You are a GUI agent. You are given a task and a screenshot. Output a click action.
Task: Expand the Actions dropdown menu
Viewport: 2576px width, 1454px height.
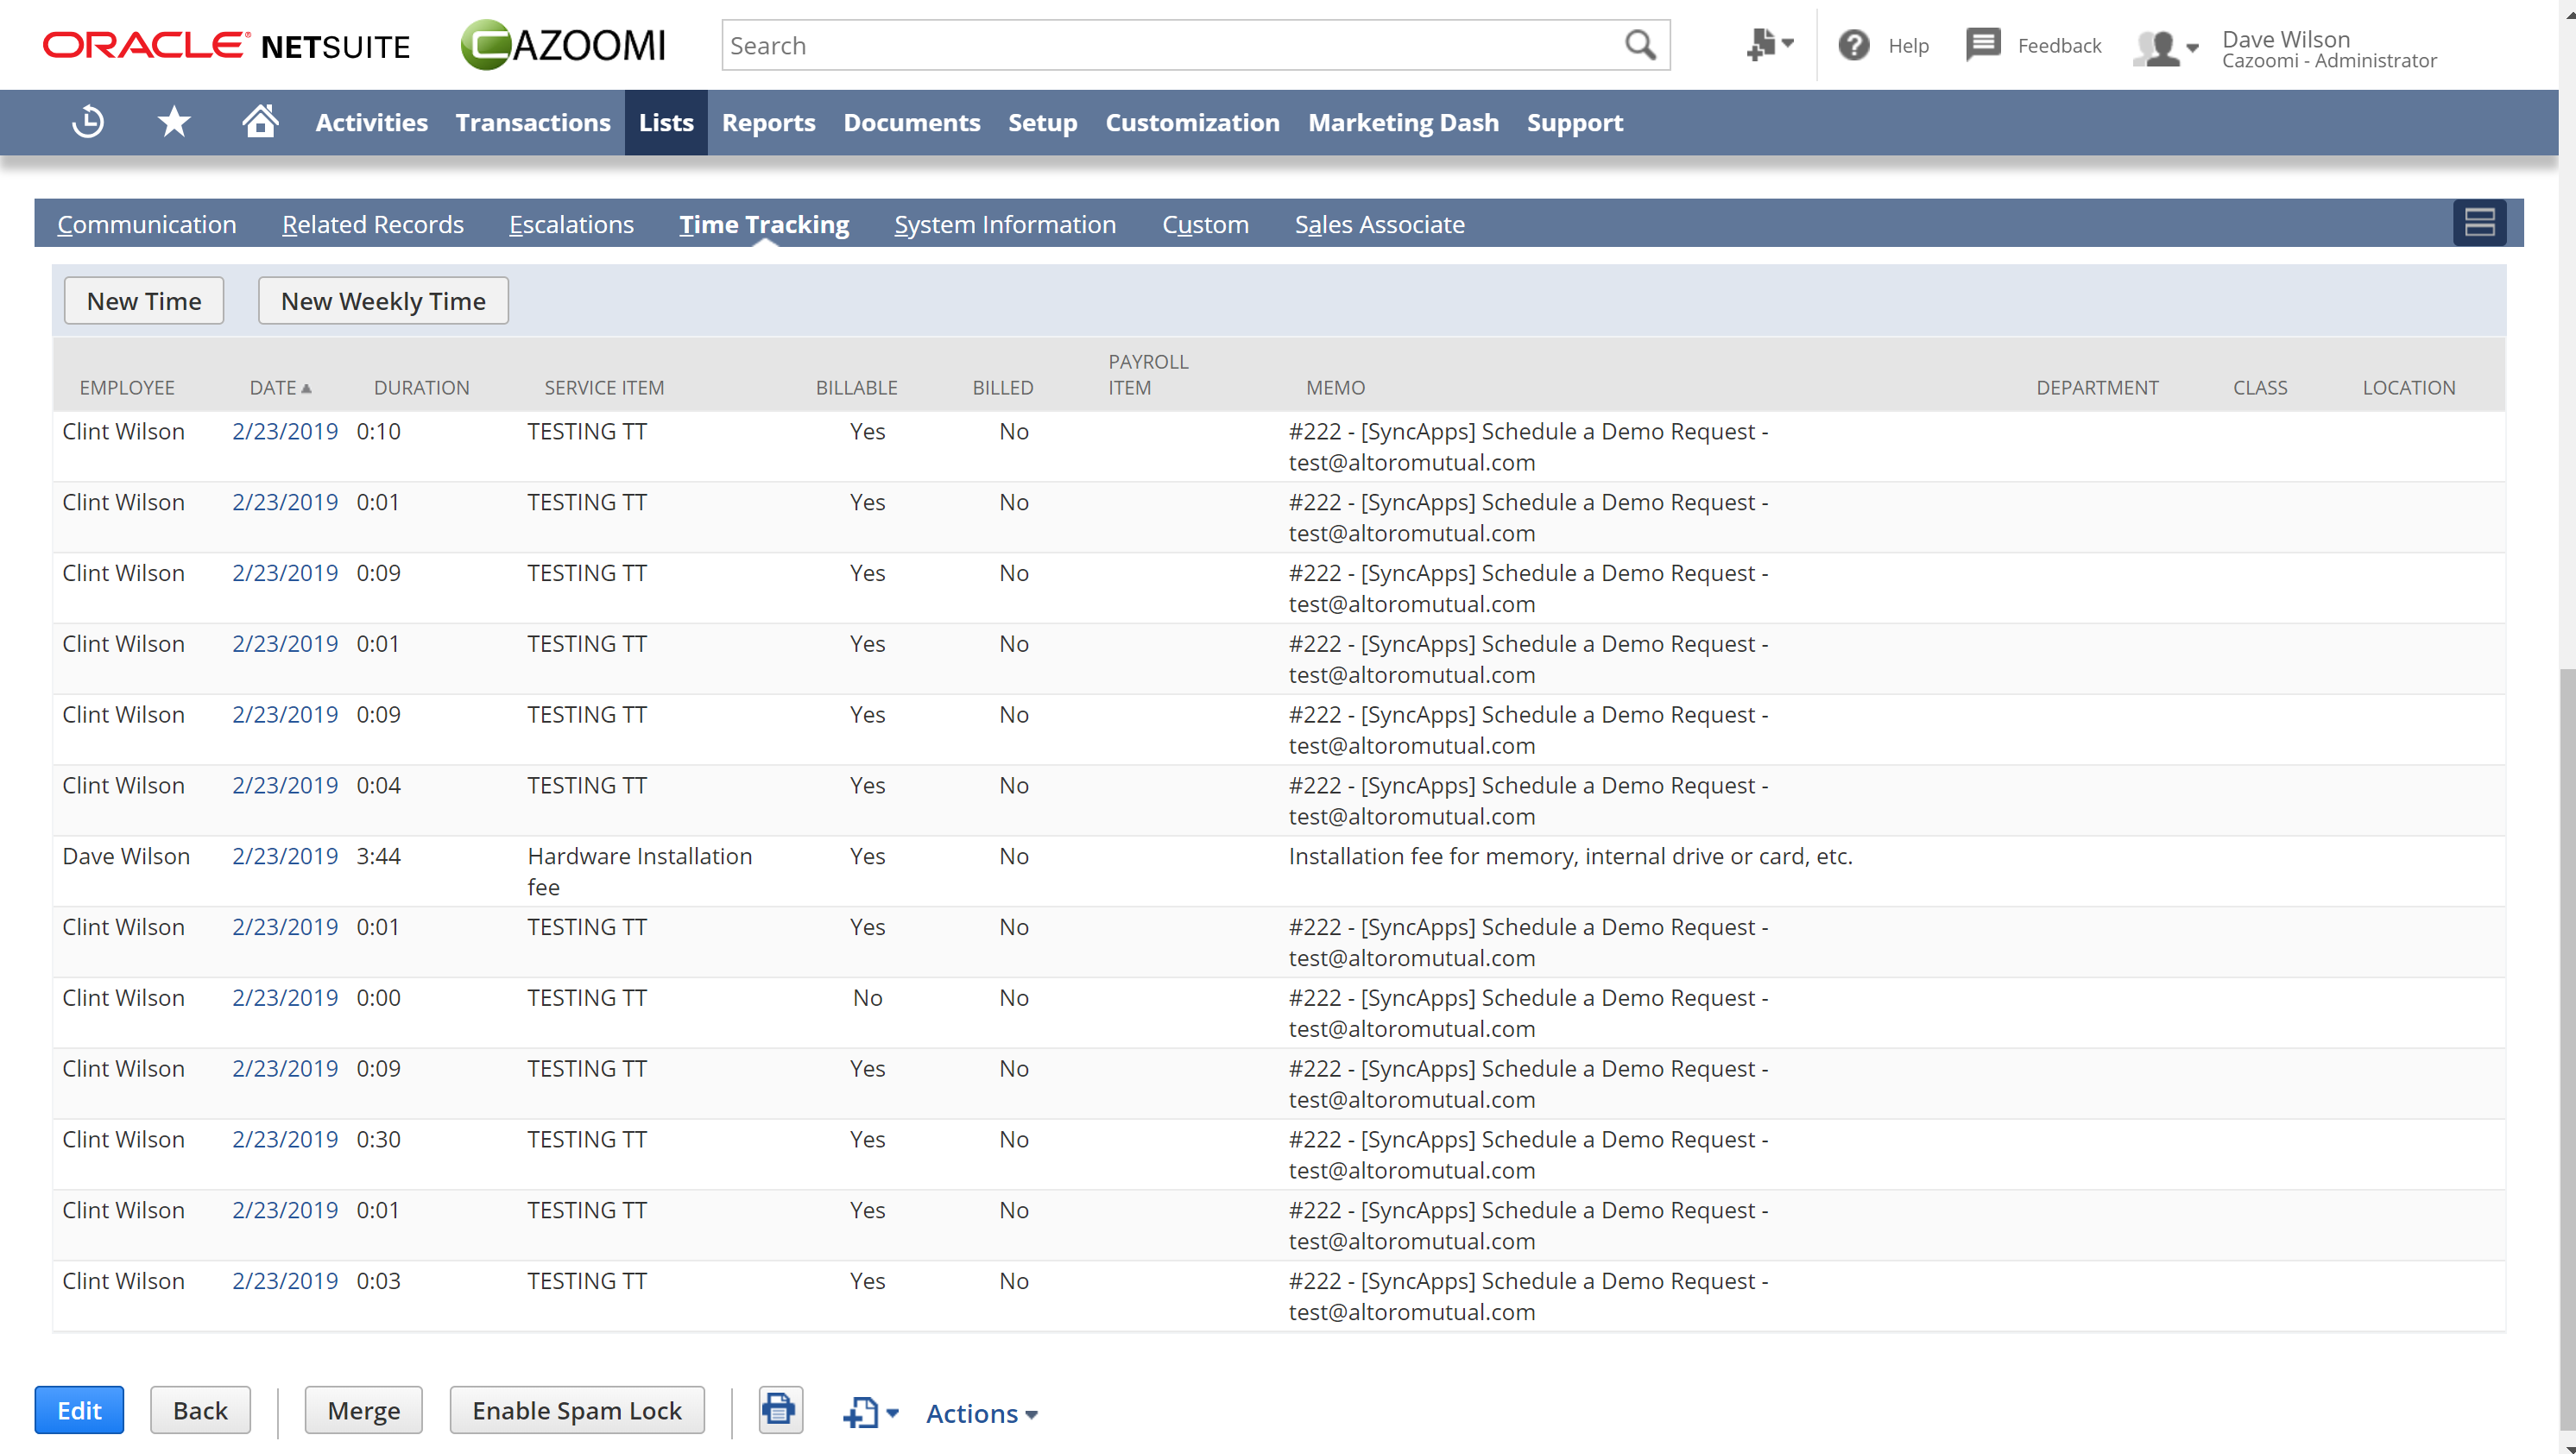tap(981, 1413)
